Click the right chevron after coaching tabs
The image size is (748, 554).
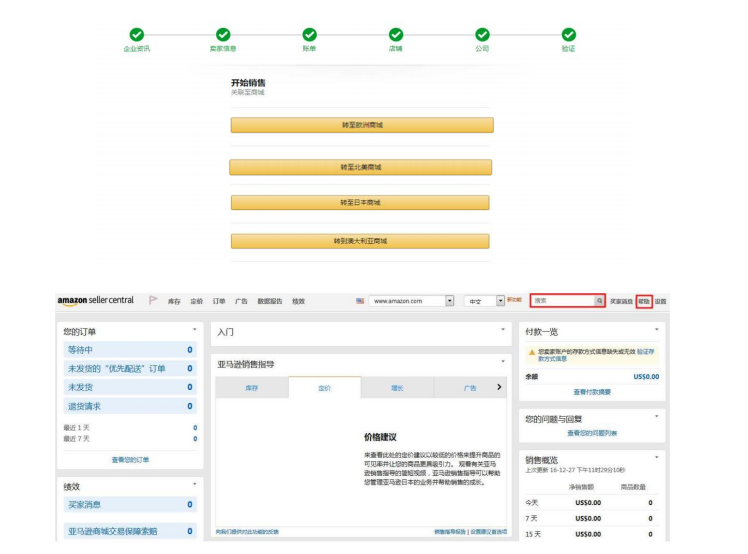pos(499,387)
